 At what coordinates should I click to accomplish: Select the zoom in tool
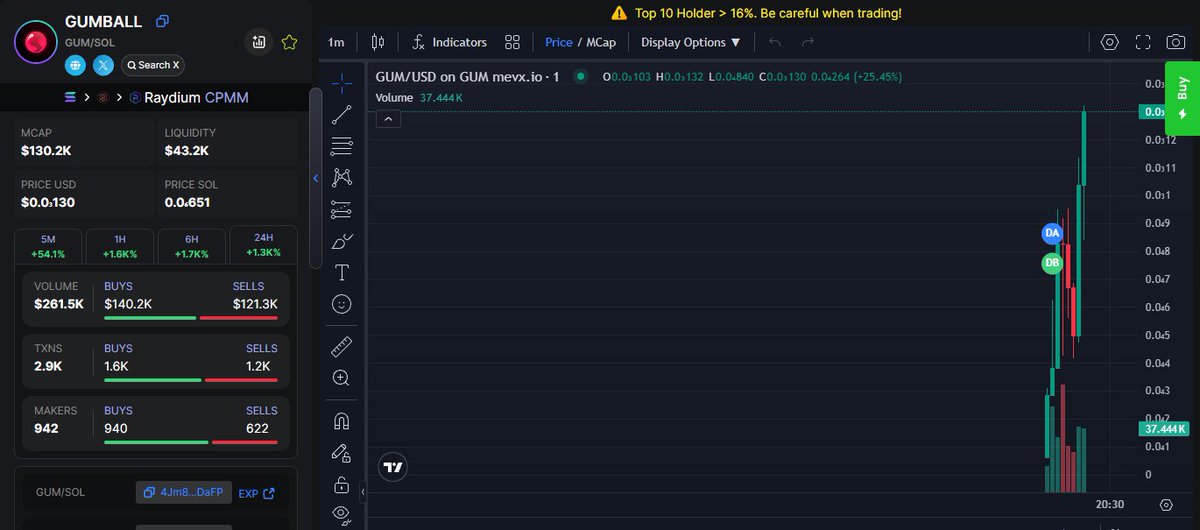[342, 378]
